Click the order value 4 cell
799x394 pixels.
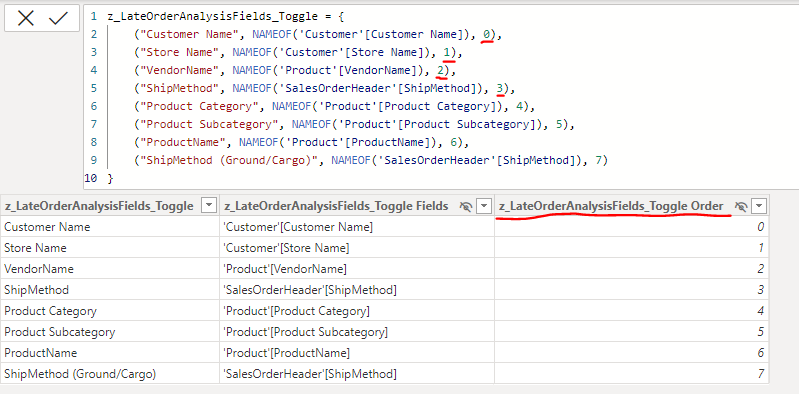631,310
